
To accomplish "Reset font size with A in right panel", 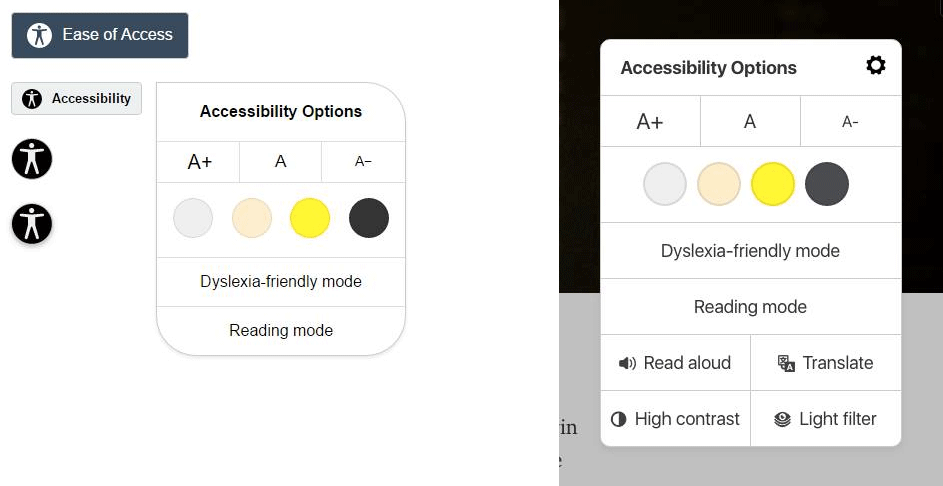I will tap(750, 122).
